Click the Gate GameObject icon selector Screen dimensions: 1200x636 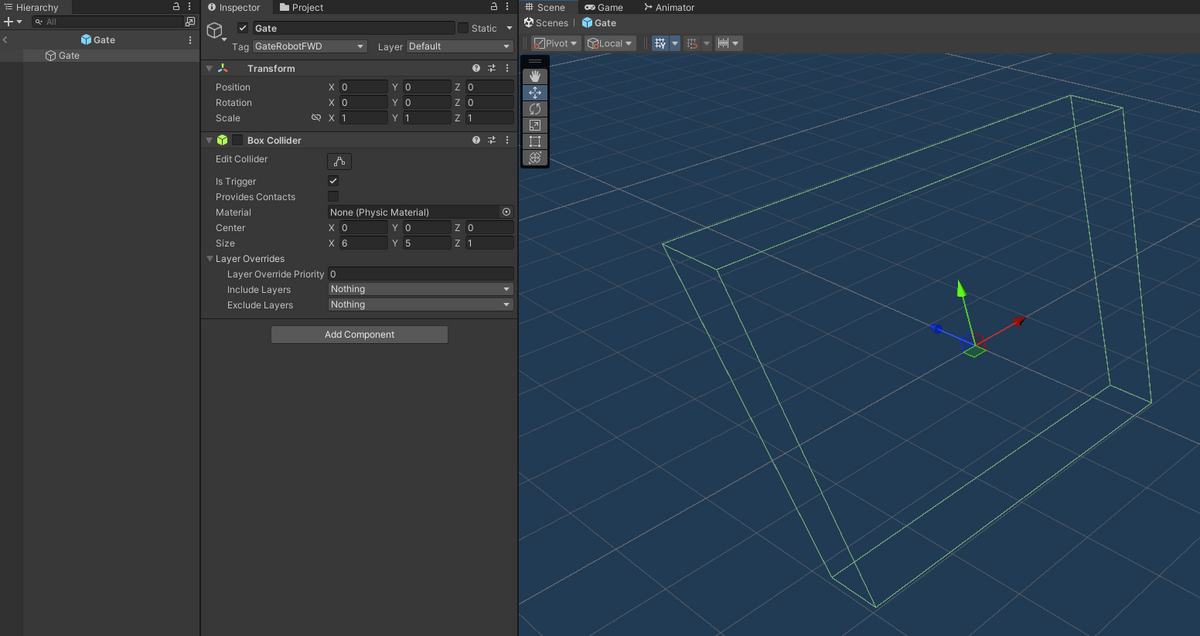pyautogui.click(x=217, y=32)
